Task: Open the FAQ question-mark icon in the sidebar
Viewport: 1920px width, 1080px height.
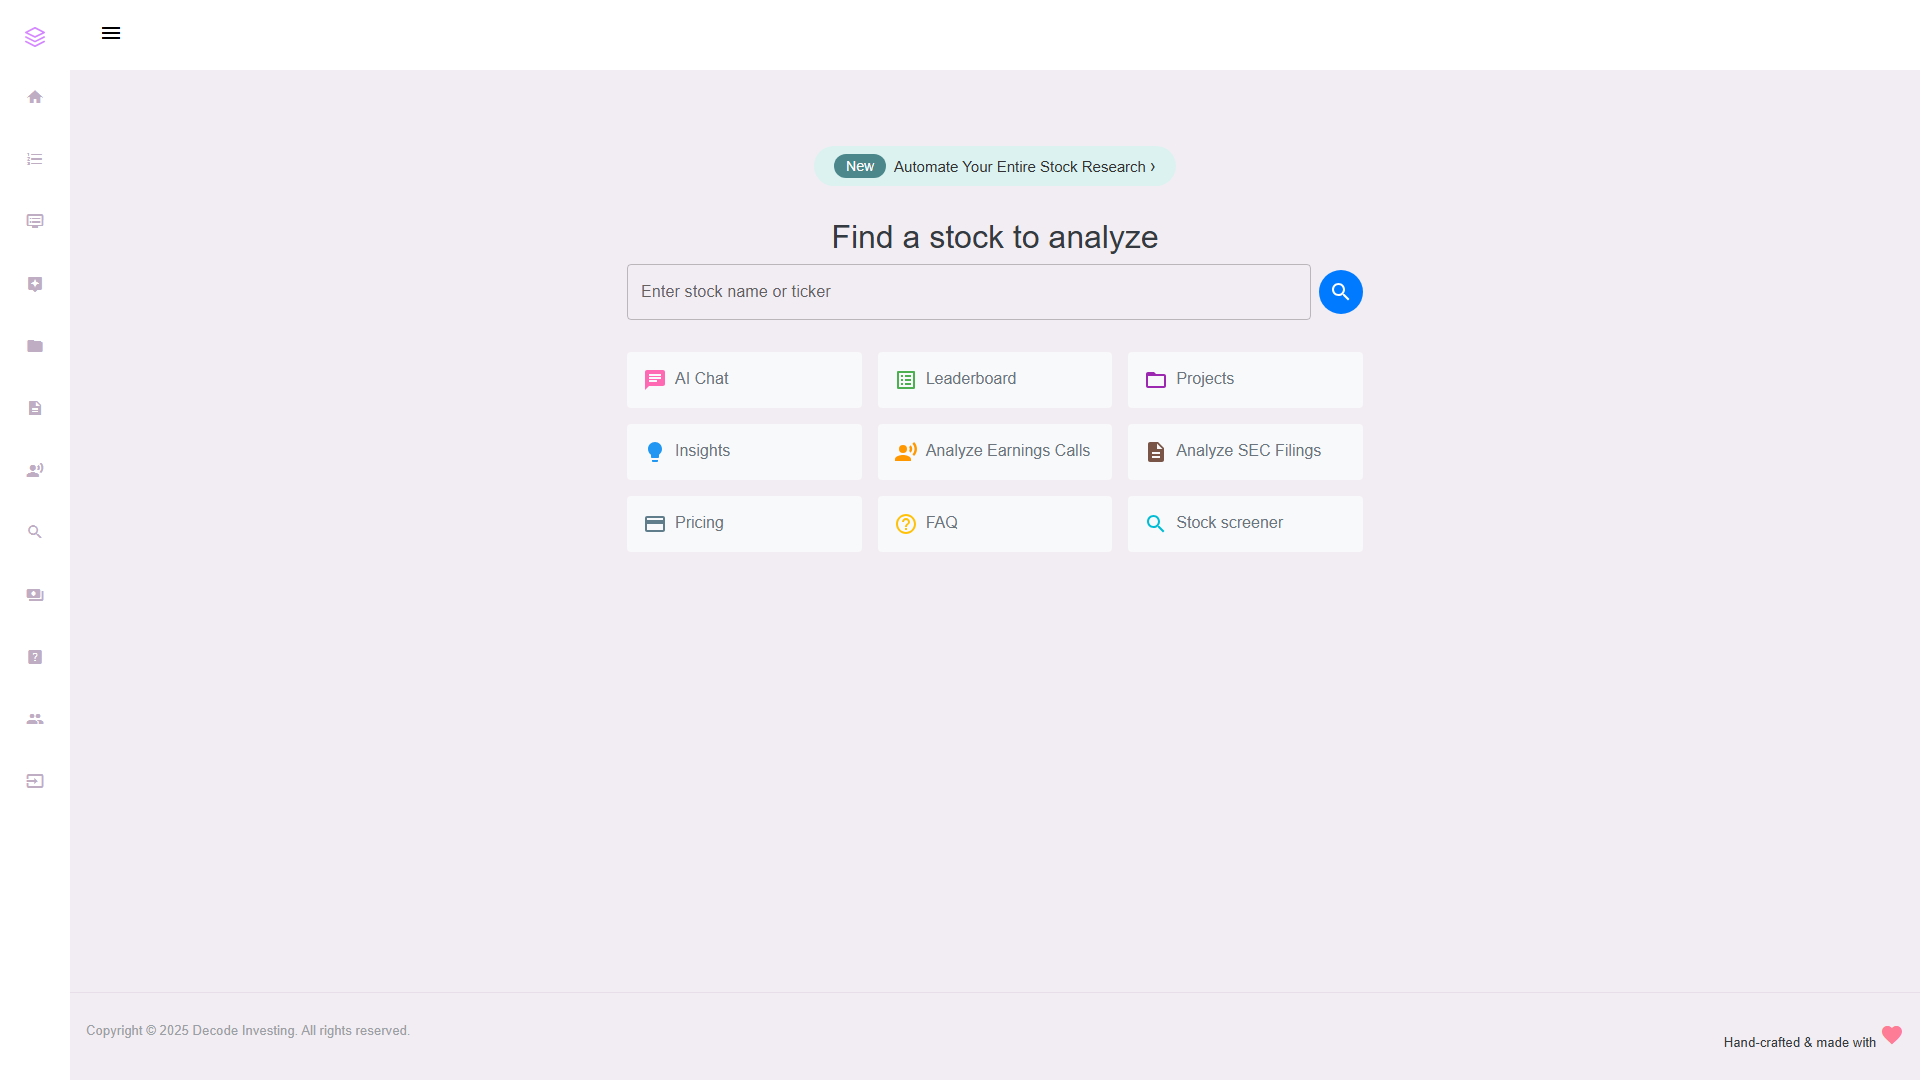Action: click(x=35, y=657)
